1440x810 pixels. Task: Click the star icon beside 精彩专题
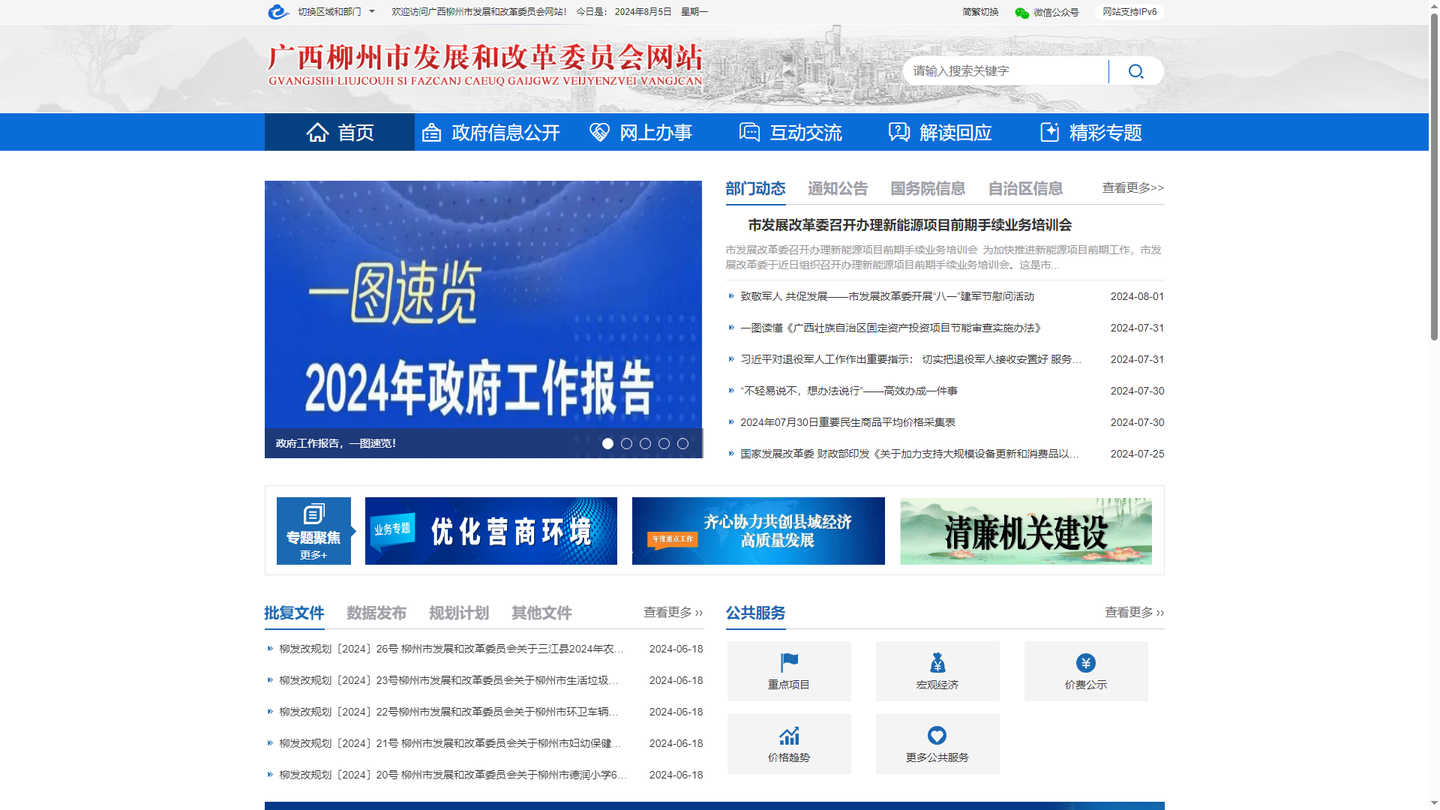1050,132
